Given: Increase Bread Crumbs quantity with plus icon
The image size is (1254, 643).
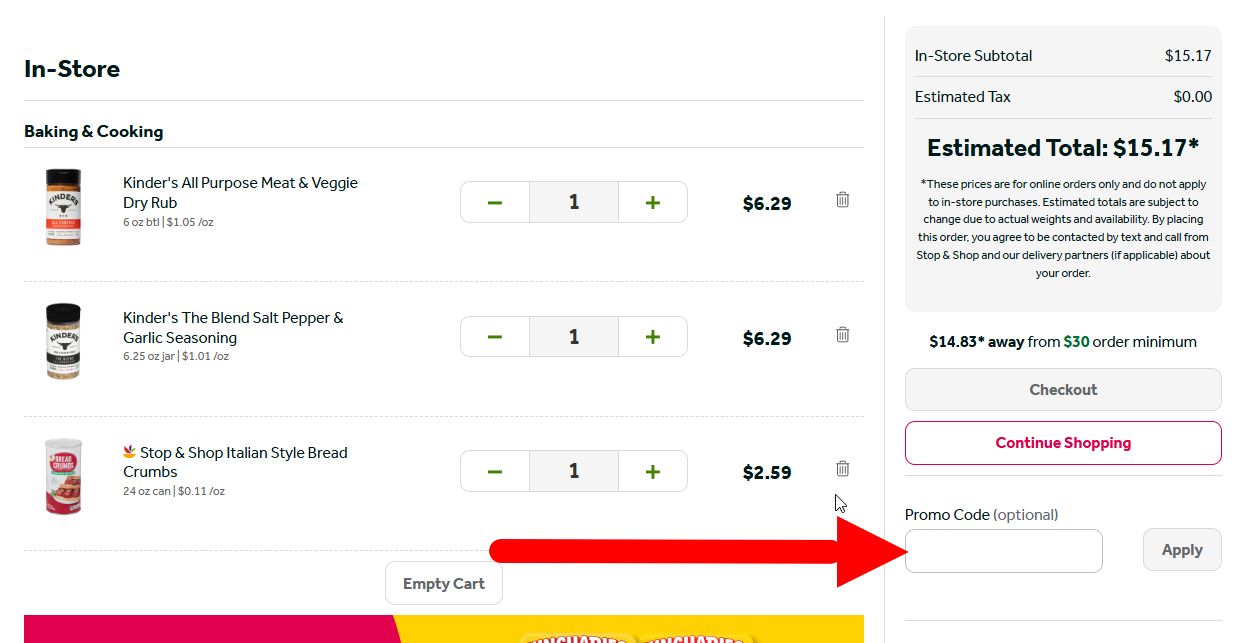Looking at the screenshot, I should [652, 470].
